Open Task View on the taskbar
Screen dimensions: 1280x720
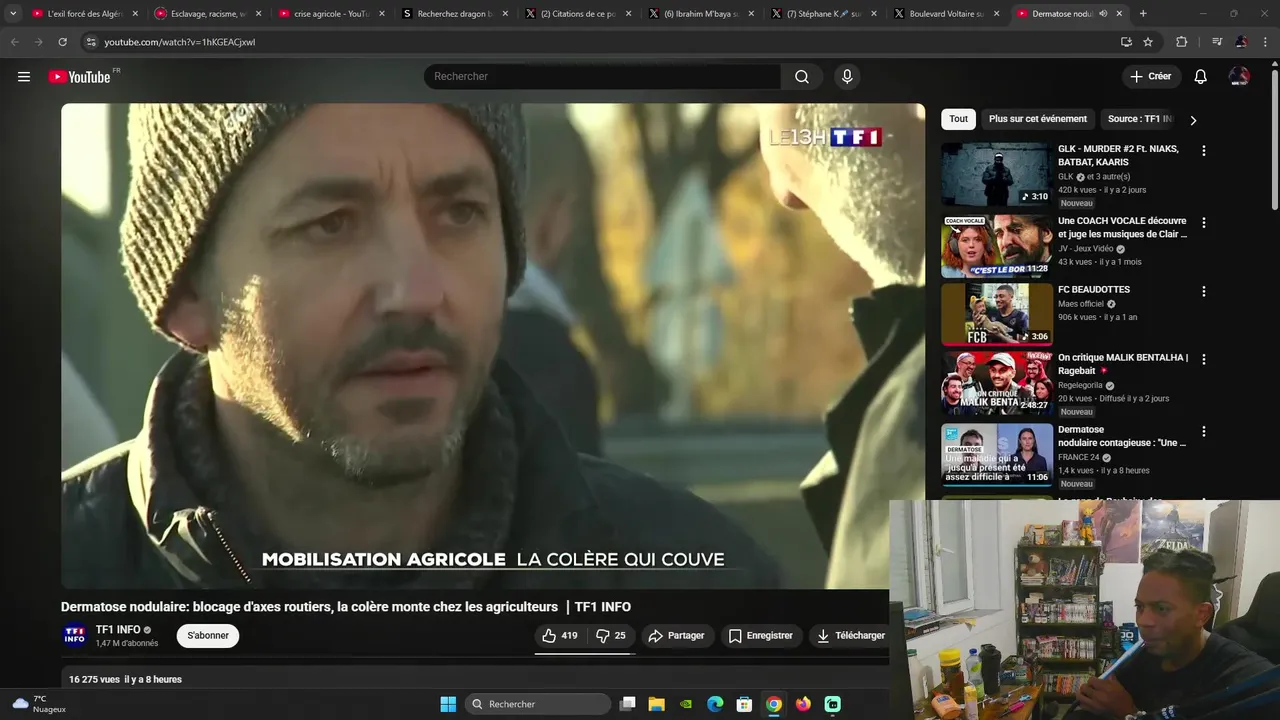pyautogui.click(x=628, y=704)
